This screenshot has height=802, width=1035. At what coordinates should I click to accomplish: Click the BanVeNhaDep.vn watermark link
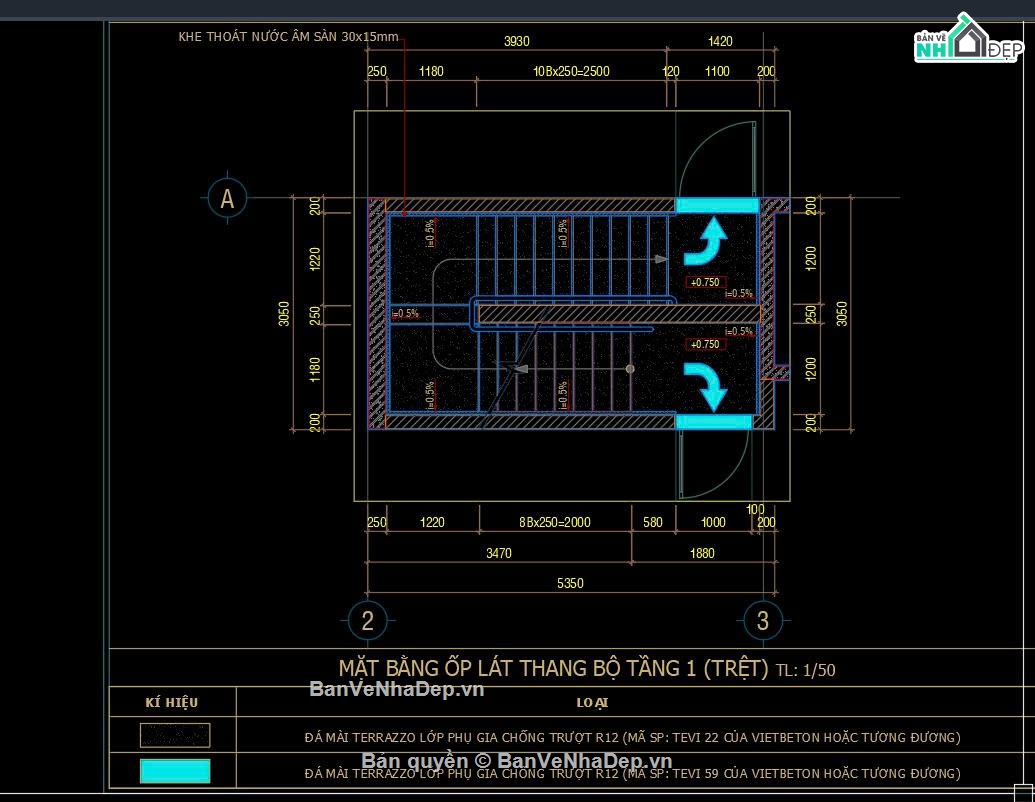pos(397,689)
